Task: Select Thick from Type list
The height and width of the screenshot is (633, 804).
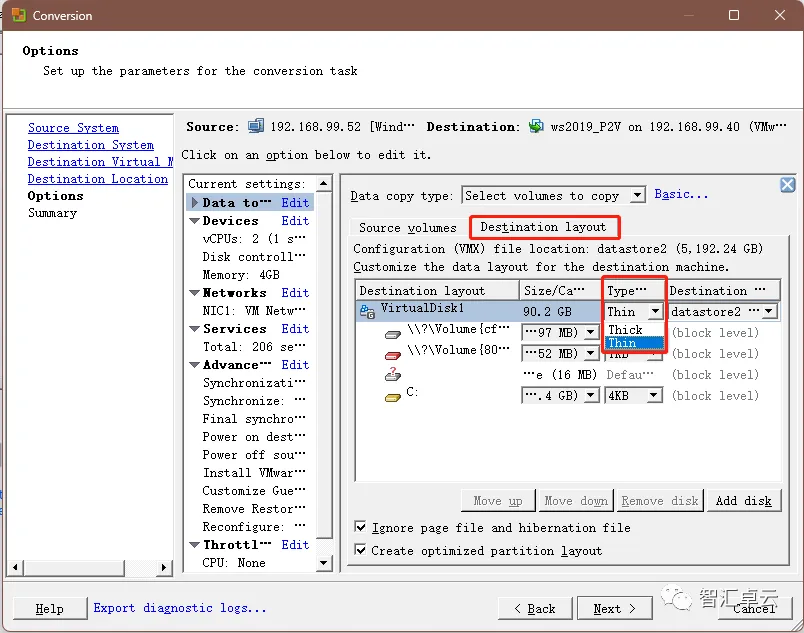Action: [634, 330]
